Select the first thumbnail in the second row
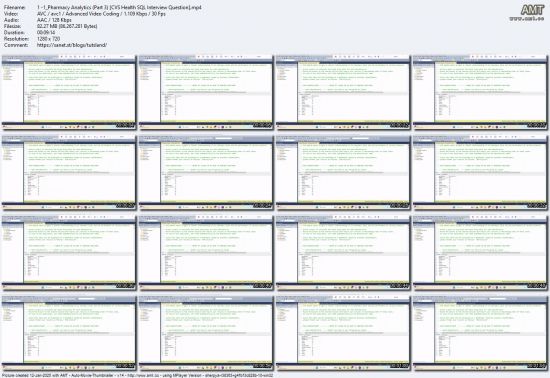 [69, 172]
